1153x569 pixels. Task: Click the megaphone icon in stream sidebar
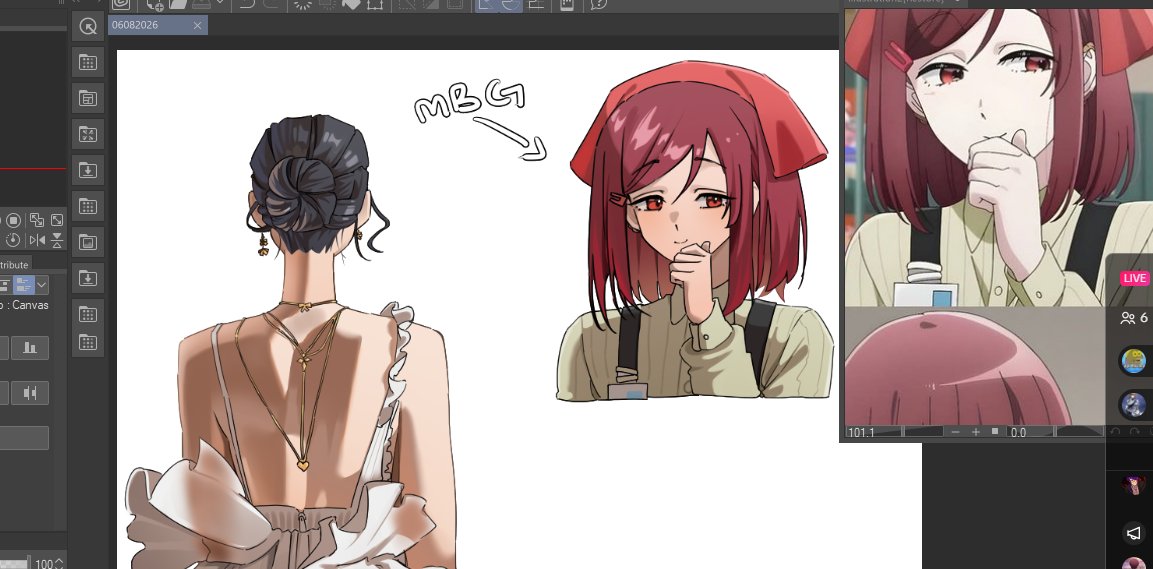pyautogui.click(x=1133, y=533)
